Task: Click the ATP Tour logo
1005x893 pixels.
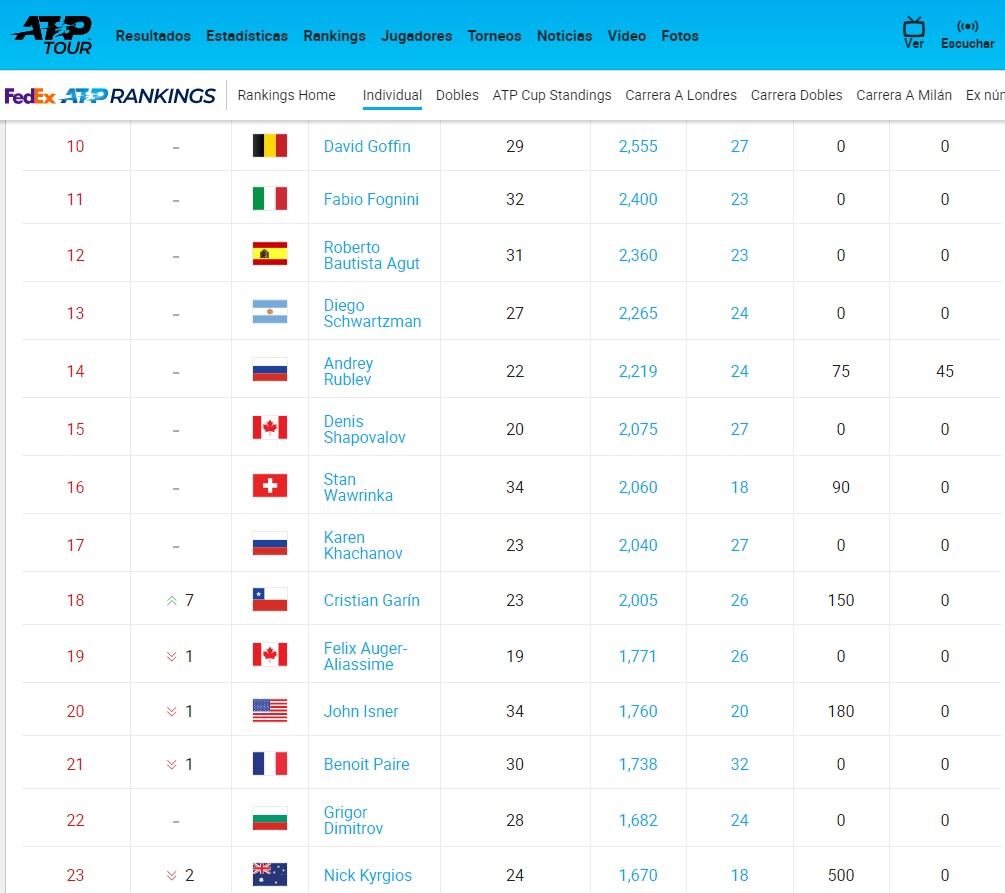Action: point(53,35)
